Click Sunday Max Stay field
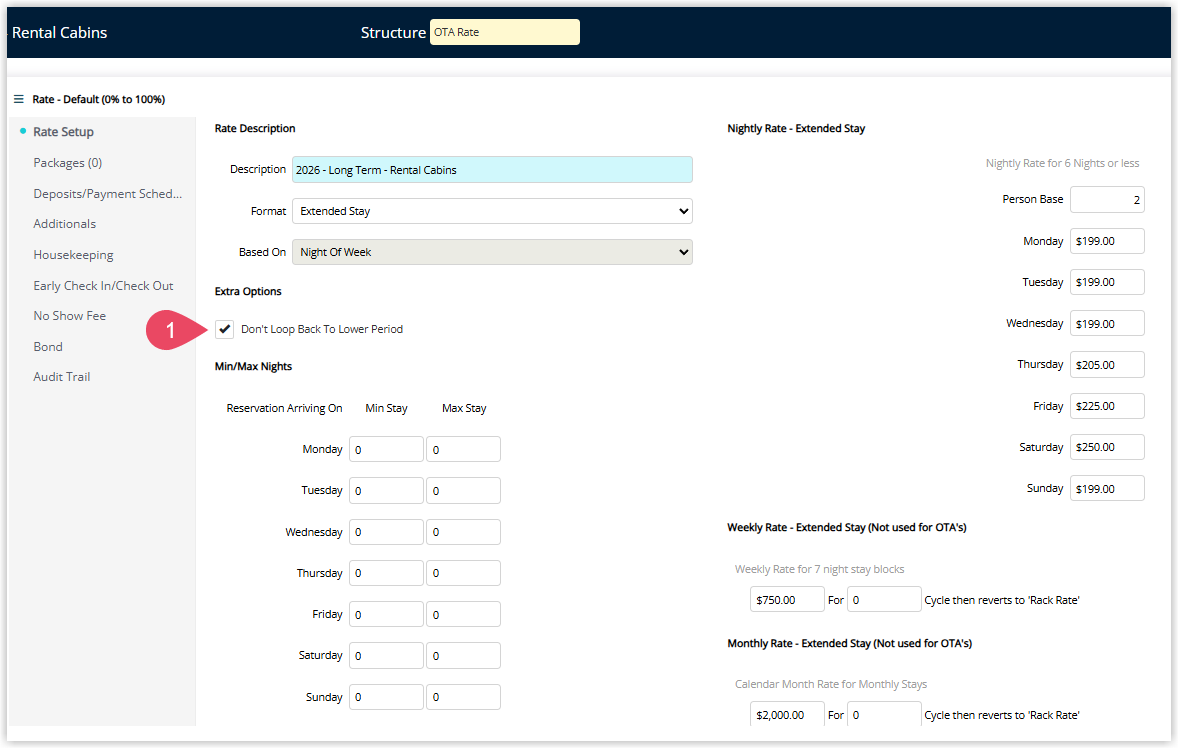Screen dimensions: 1179x749 click(463, 697)
